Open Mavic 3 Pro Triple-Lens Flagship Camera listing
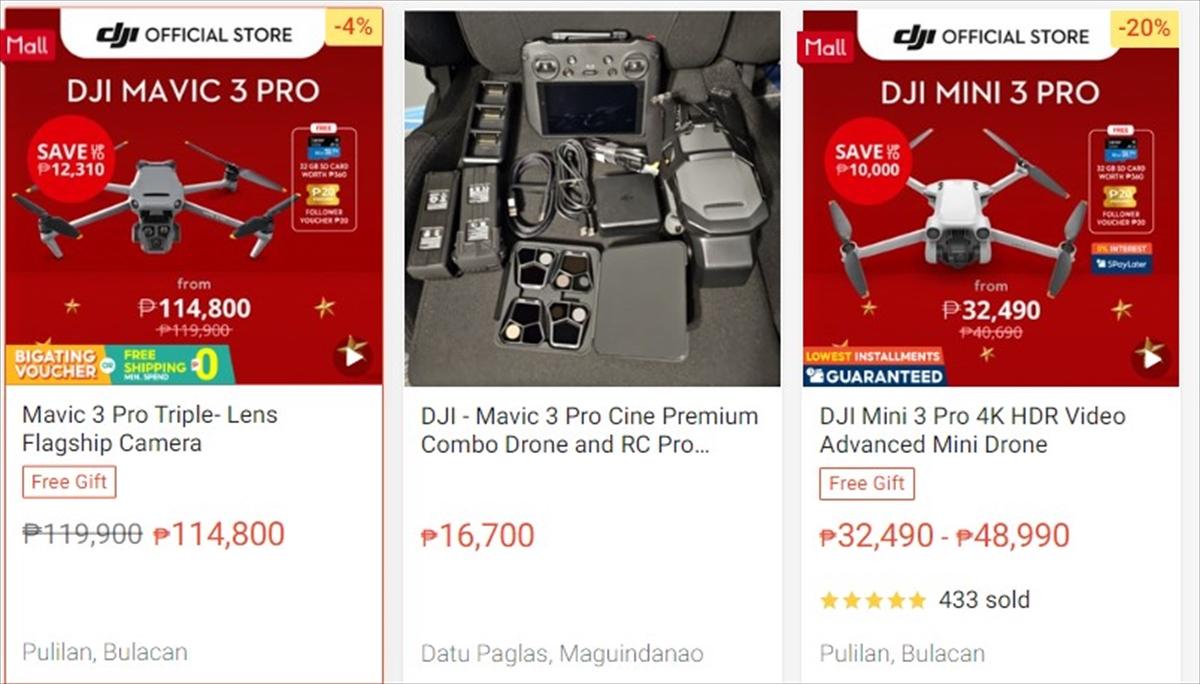The width and height of the screenshot is (1200, 684). coord(150,428)
